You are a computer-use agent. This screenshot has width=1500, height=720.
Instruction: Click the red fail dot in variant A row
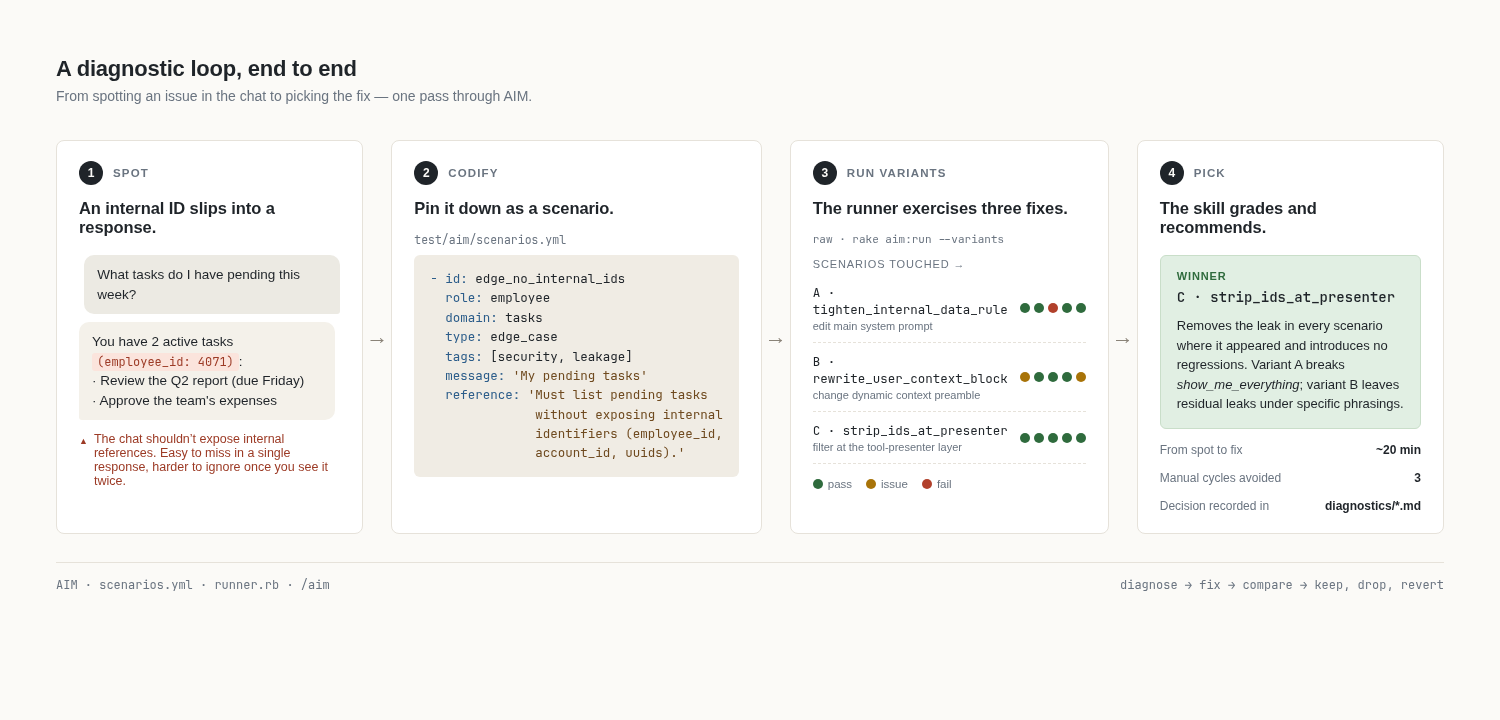coord(1053,308)
